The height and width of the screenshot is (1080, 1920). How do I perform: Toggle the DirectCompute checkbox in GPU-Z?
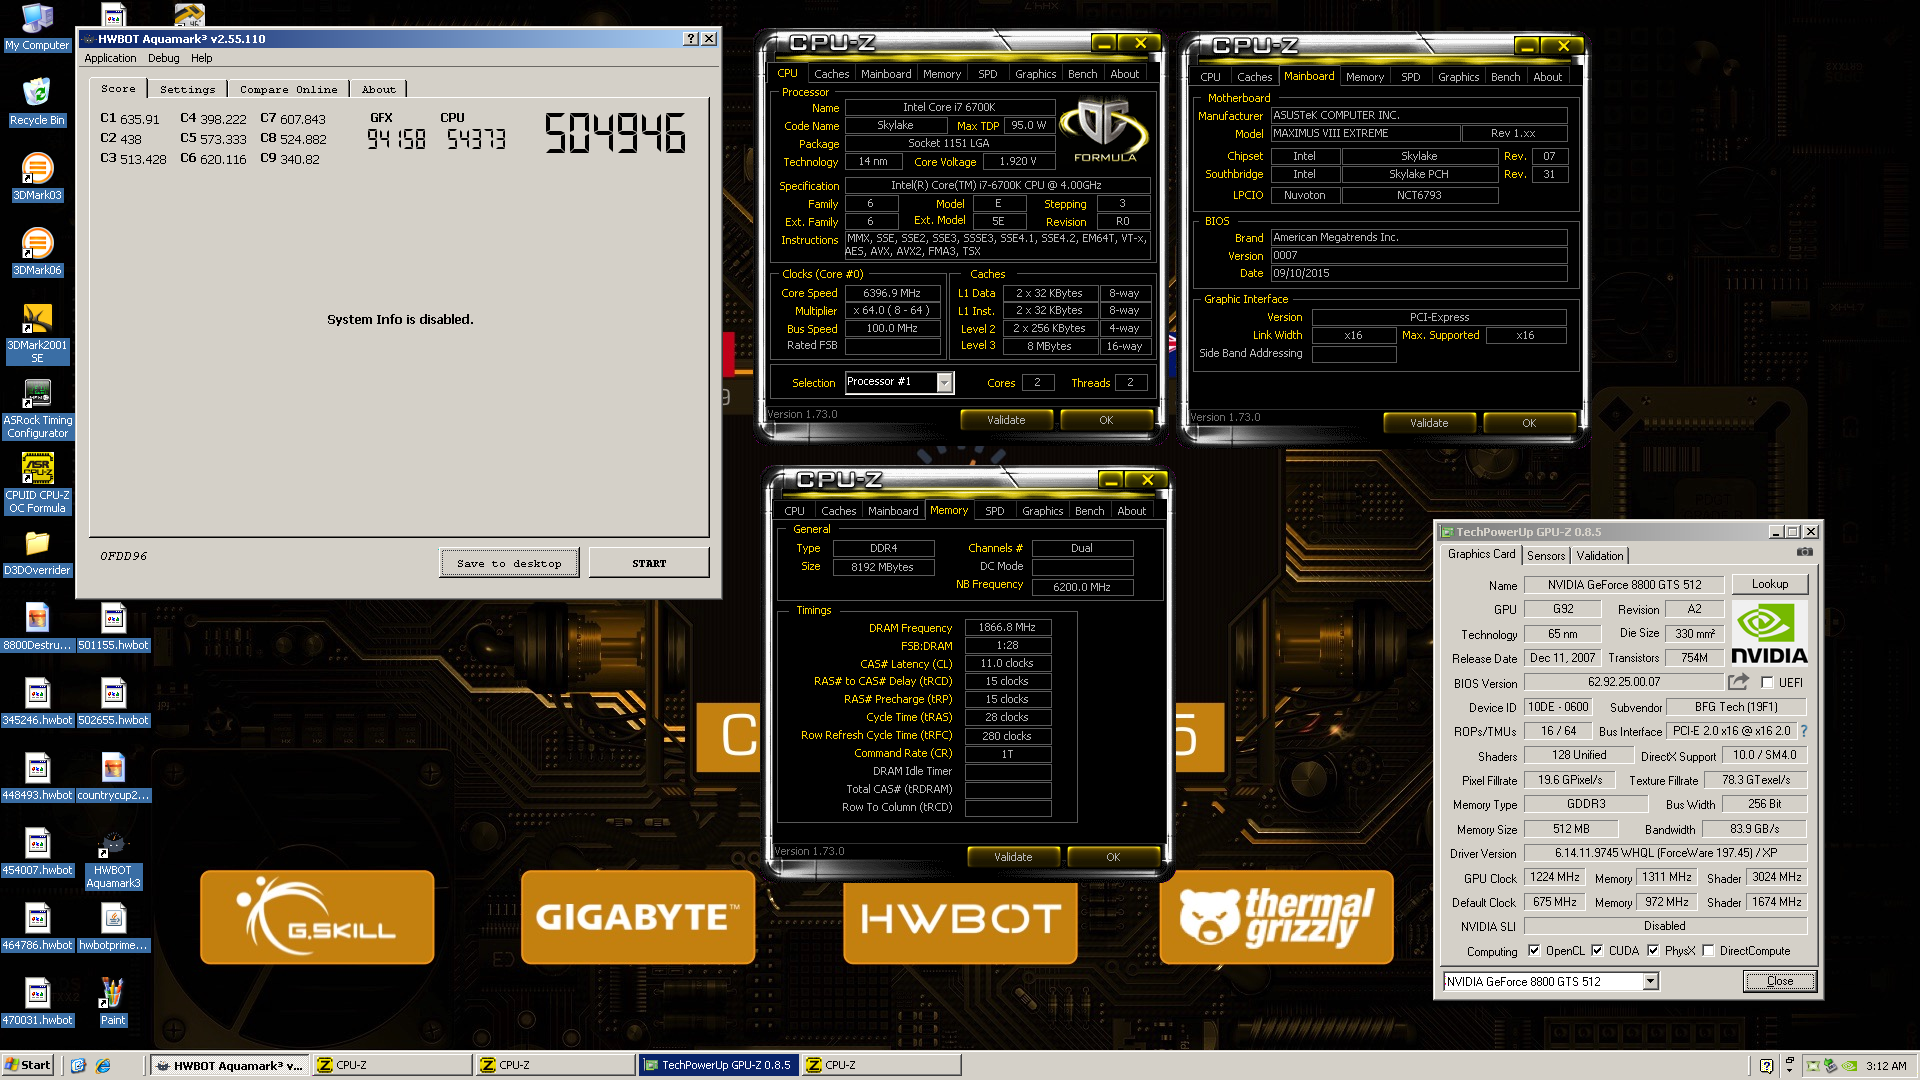(x=1708, y=951)
